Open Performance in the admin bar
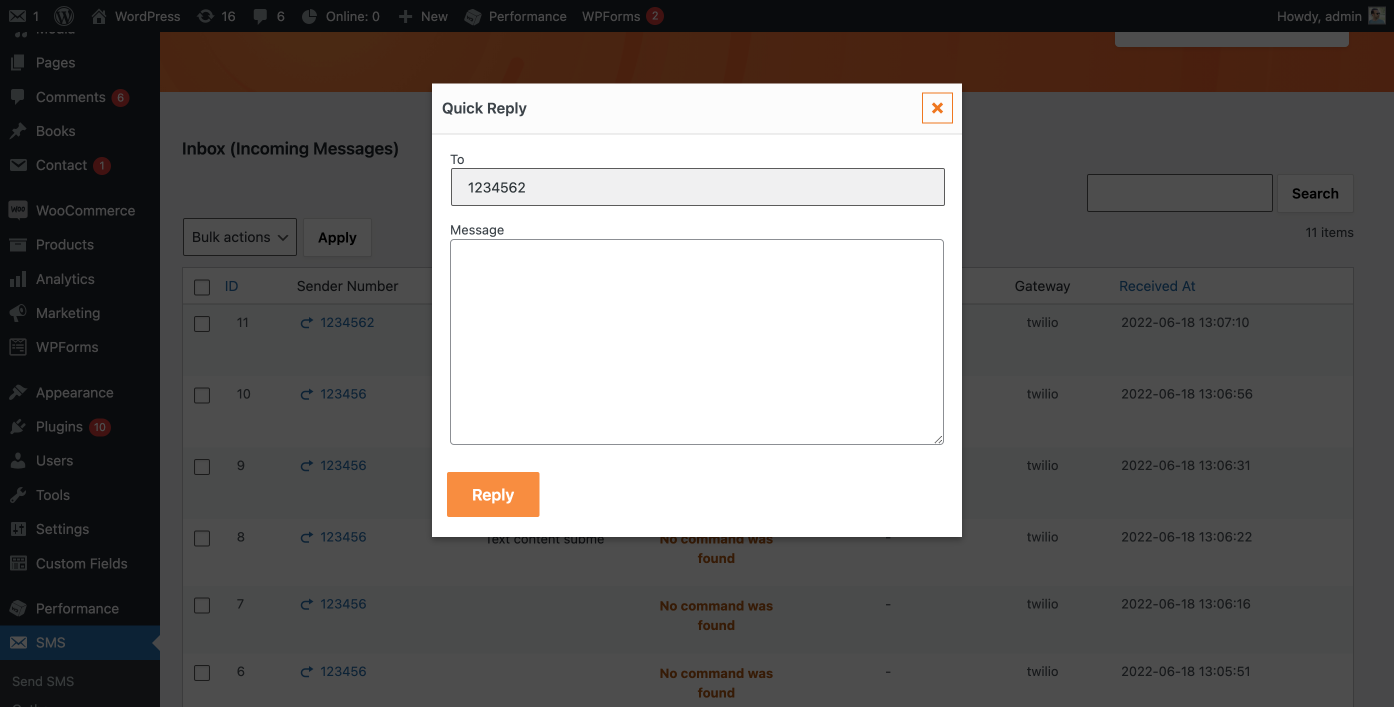This screenshot has height=707, width=1394. coord(515,16)
